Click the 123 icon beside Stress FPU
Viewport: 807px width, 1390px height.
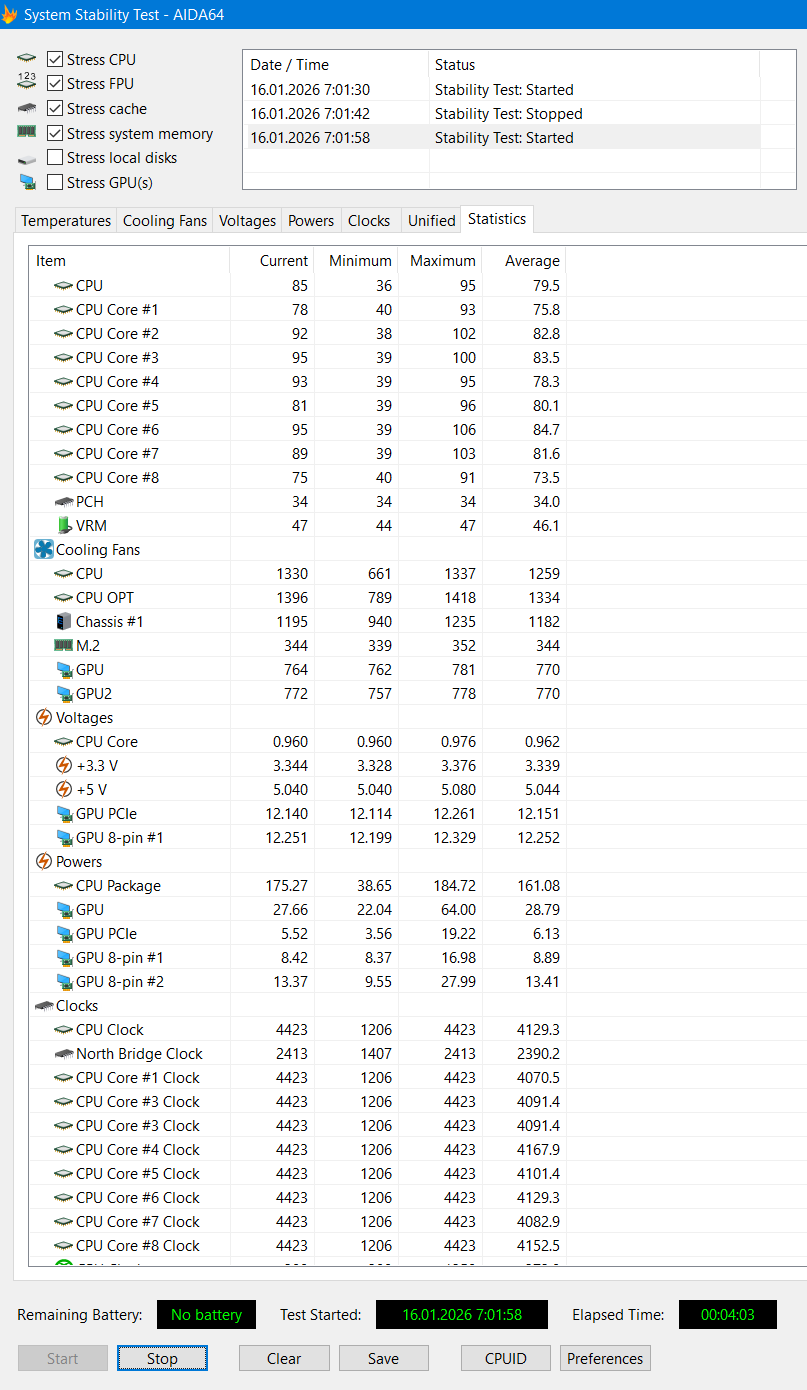coord(27,84)
